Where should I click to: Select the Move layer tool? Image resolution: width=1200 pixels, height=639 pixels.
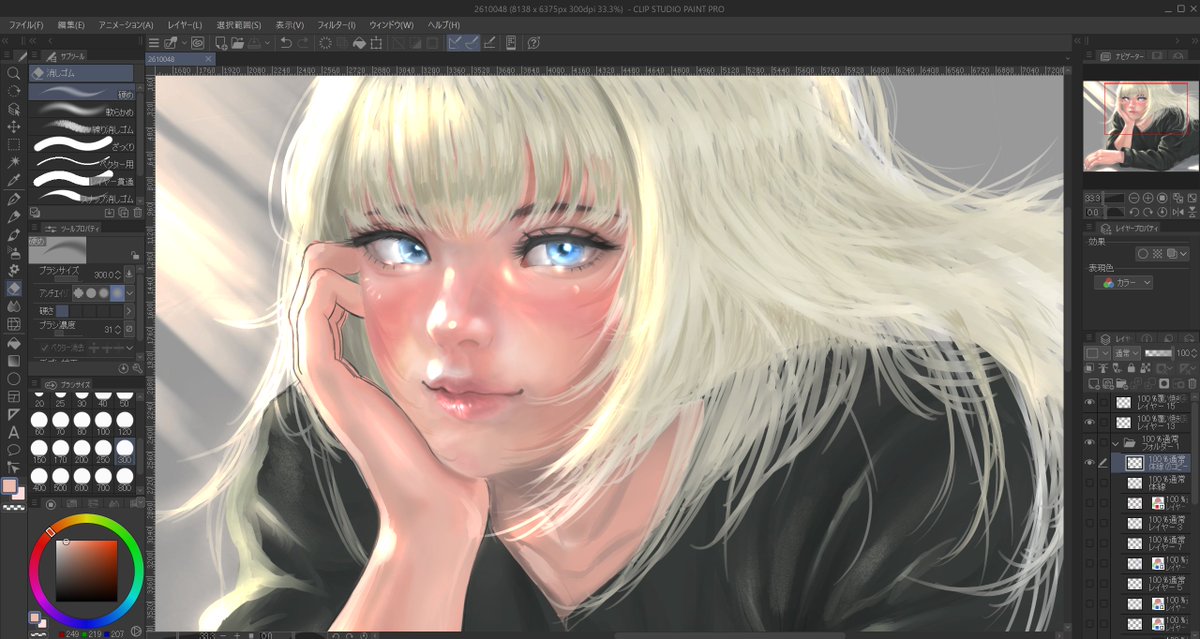click(x=13, y=127)
